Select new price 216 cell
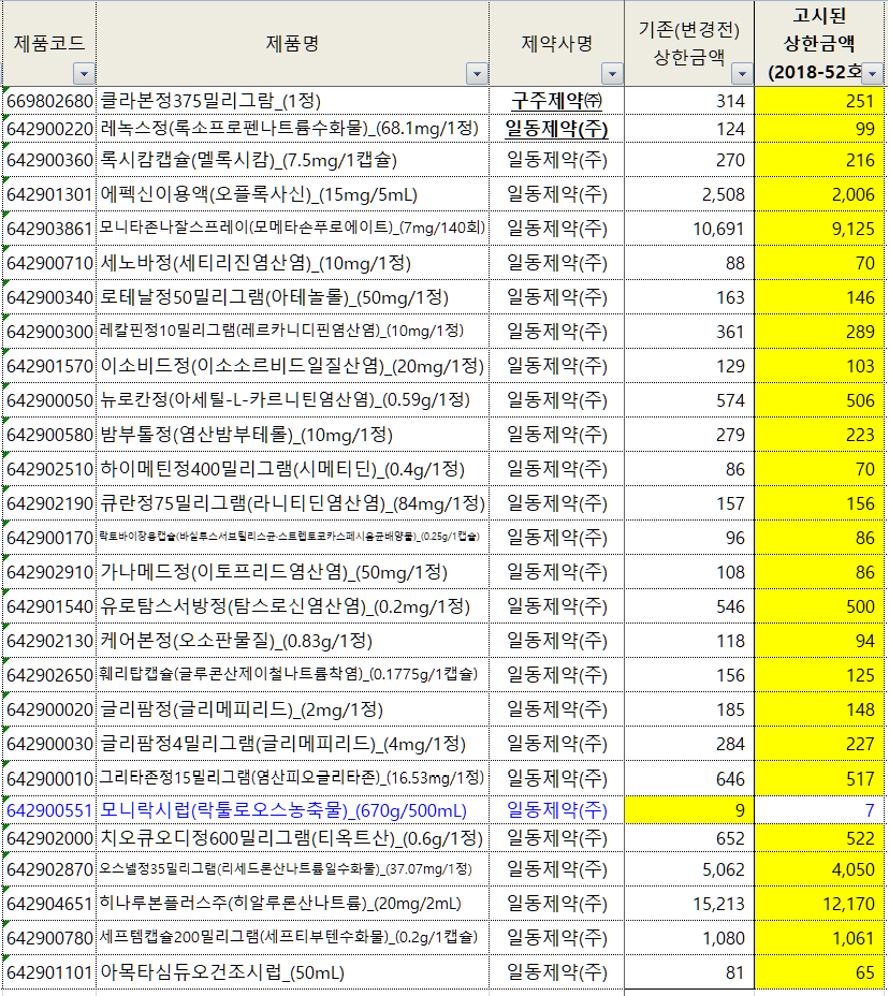Image resolution: width=889 pixels, height=996 pixels. [x=820, y=160]
